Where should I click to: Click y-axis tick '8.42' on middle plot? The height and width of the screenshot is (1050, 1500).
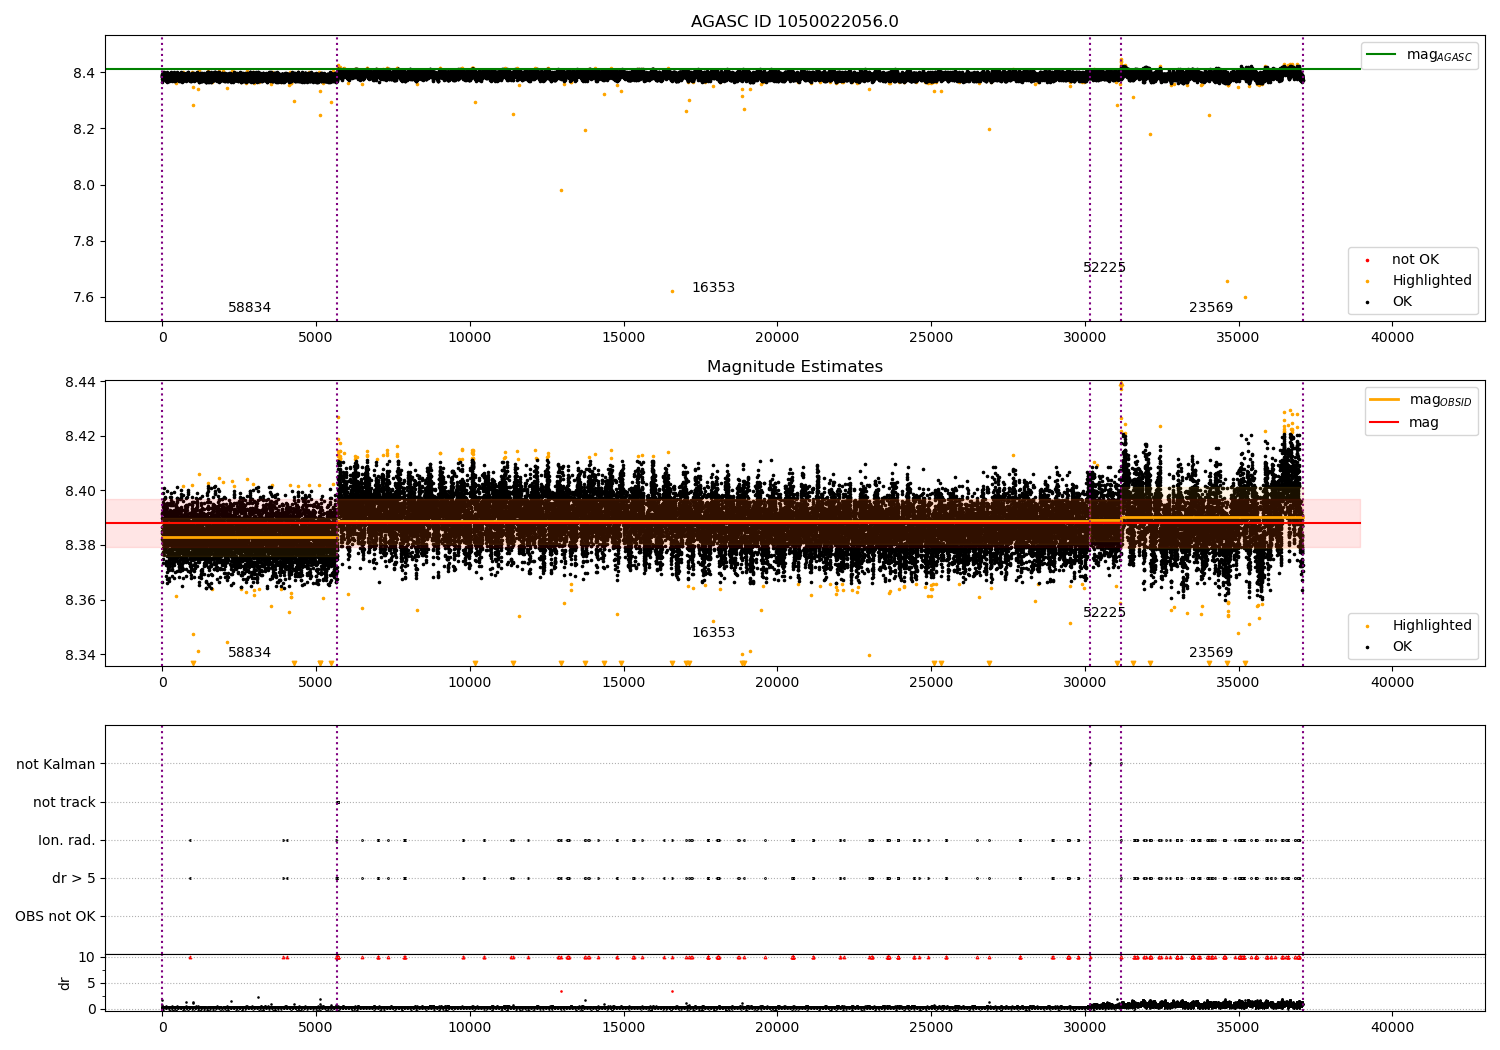click(80, 437)
